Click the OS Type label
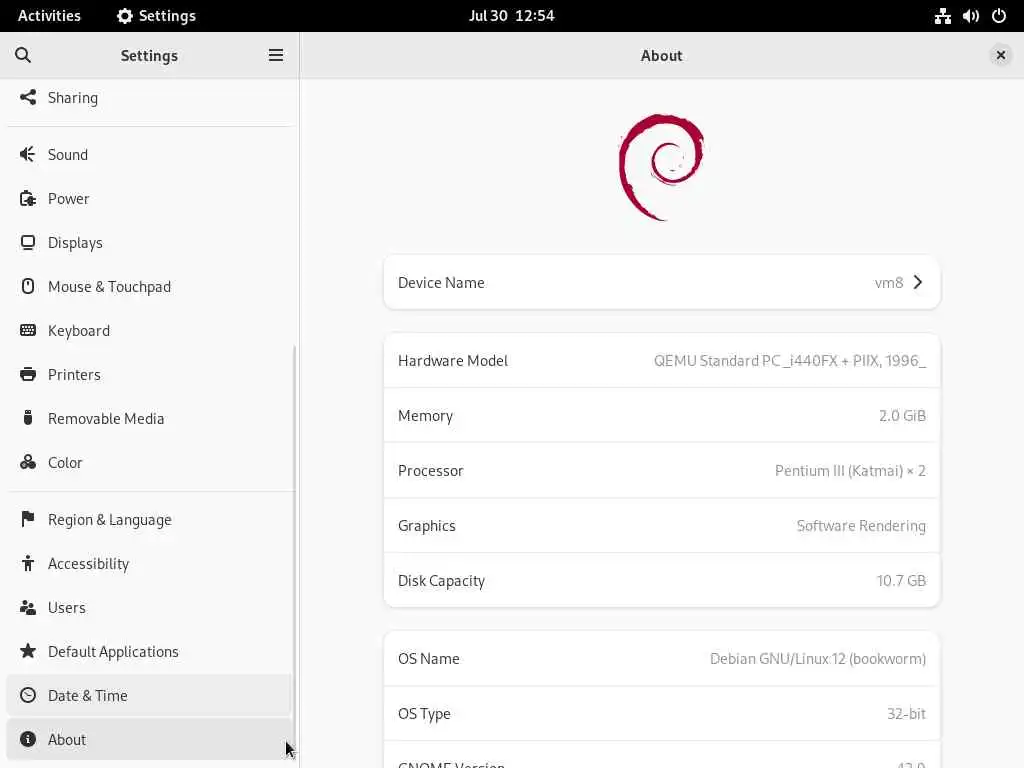Image resolution: width=1024 pixels, height=768 pixels. pyautogui.click(x=424, y=714)
